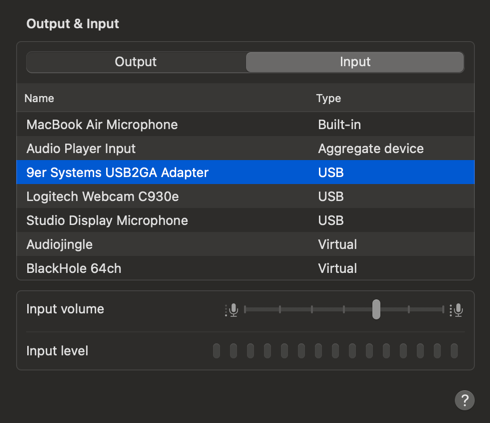Select Studio Display Microphone row
This screenshot has width=490, height=423.
coord(245,220)
